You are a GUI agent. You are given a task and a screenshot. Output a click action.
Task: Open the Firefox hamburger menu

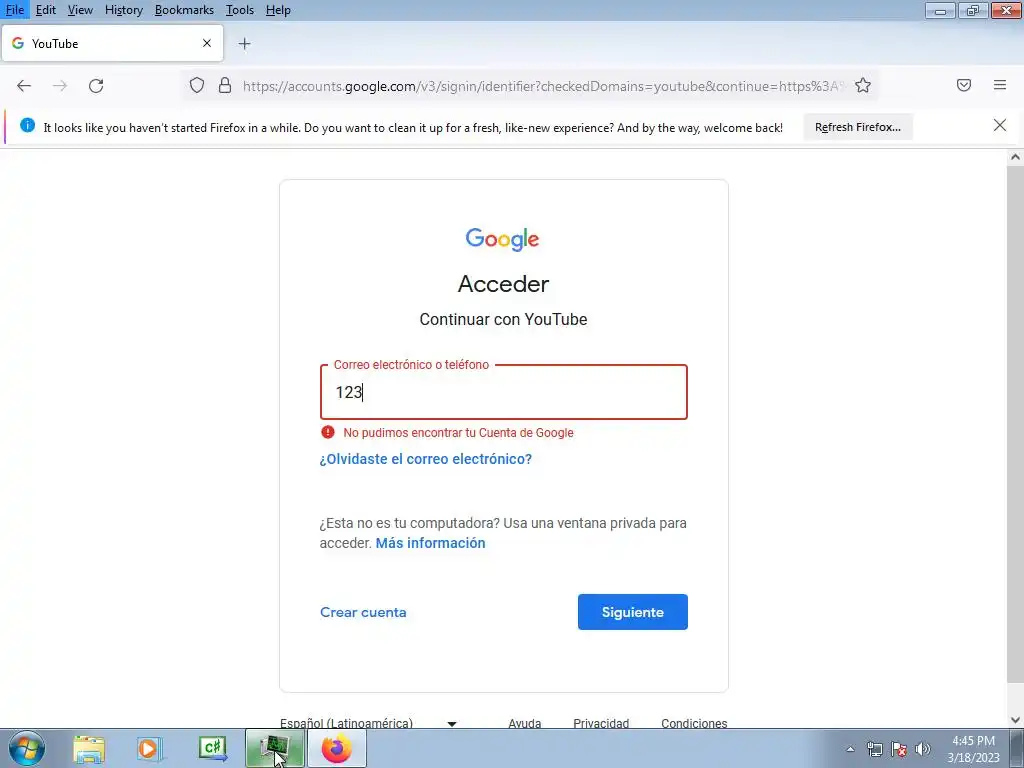[1000, 86]
